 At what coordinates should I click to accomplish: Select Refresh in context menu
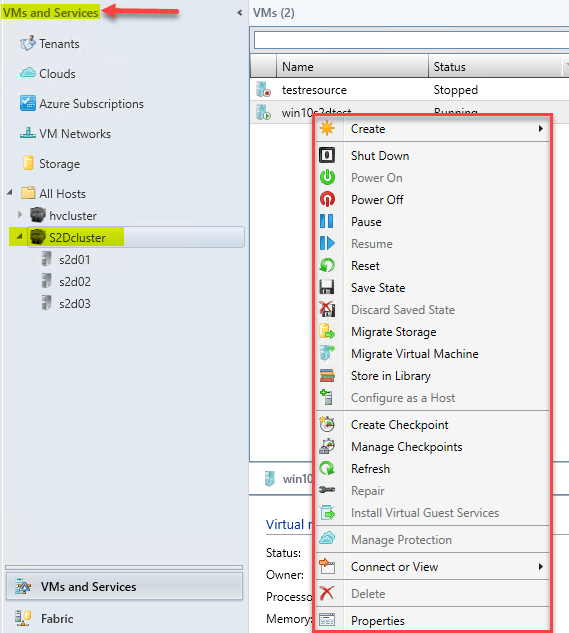(432, 468)
